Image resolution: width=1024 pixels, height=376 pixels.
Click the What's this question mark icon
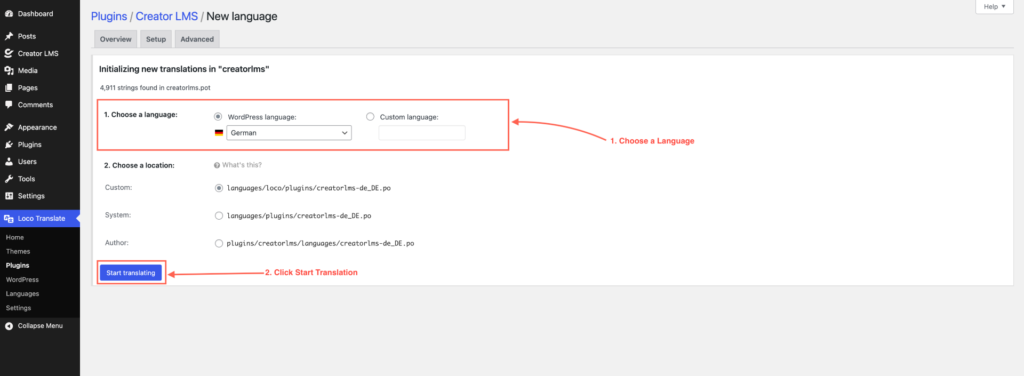click(217, 165)
